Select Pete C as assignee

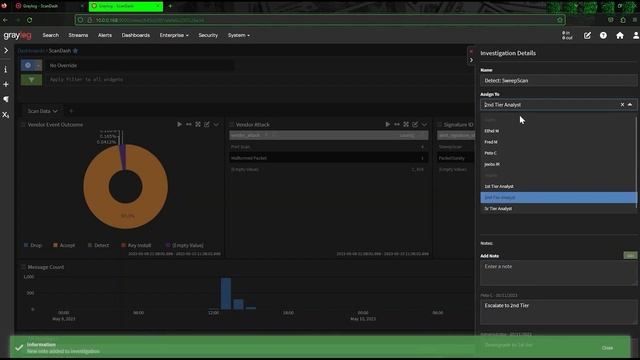pyautogui.click(x=558, y=153)
